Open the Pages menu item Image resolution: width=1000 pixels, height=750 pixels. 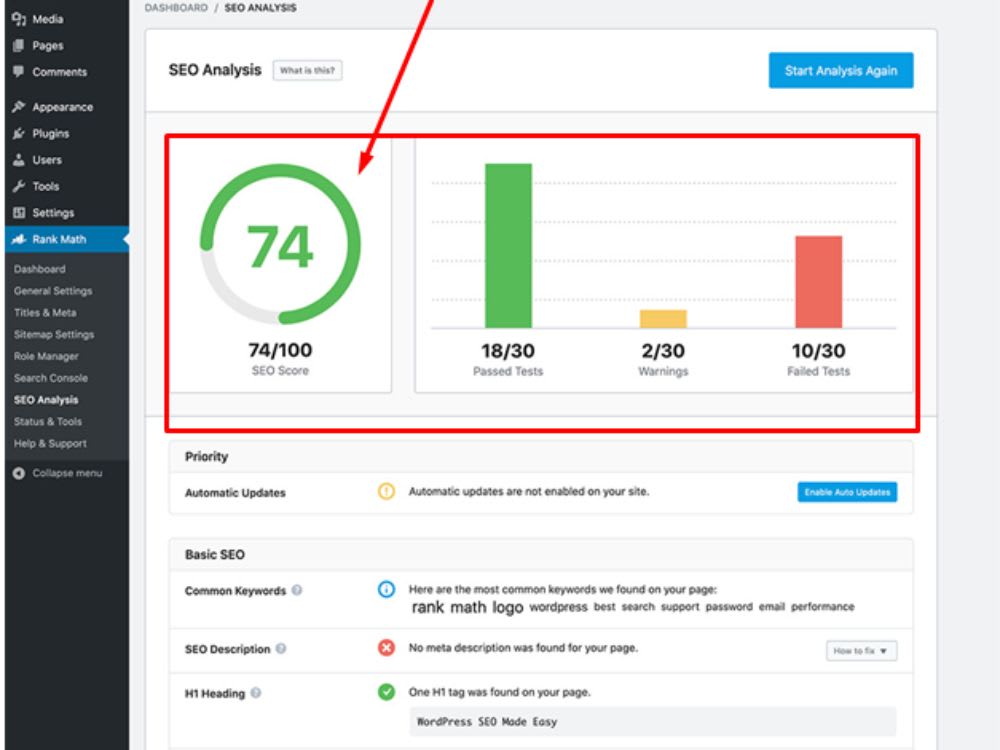click(x=66, y=45)
